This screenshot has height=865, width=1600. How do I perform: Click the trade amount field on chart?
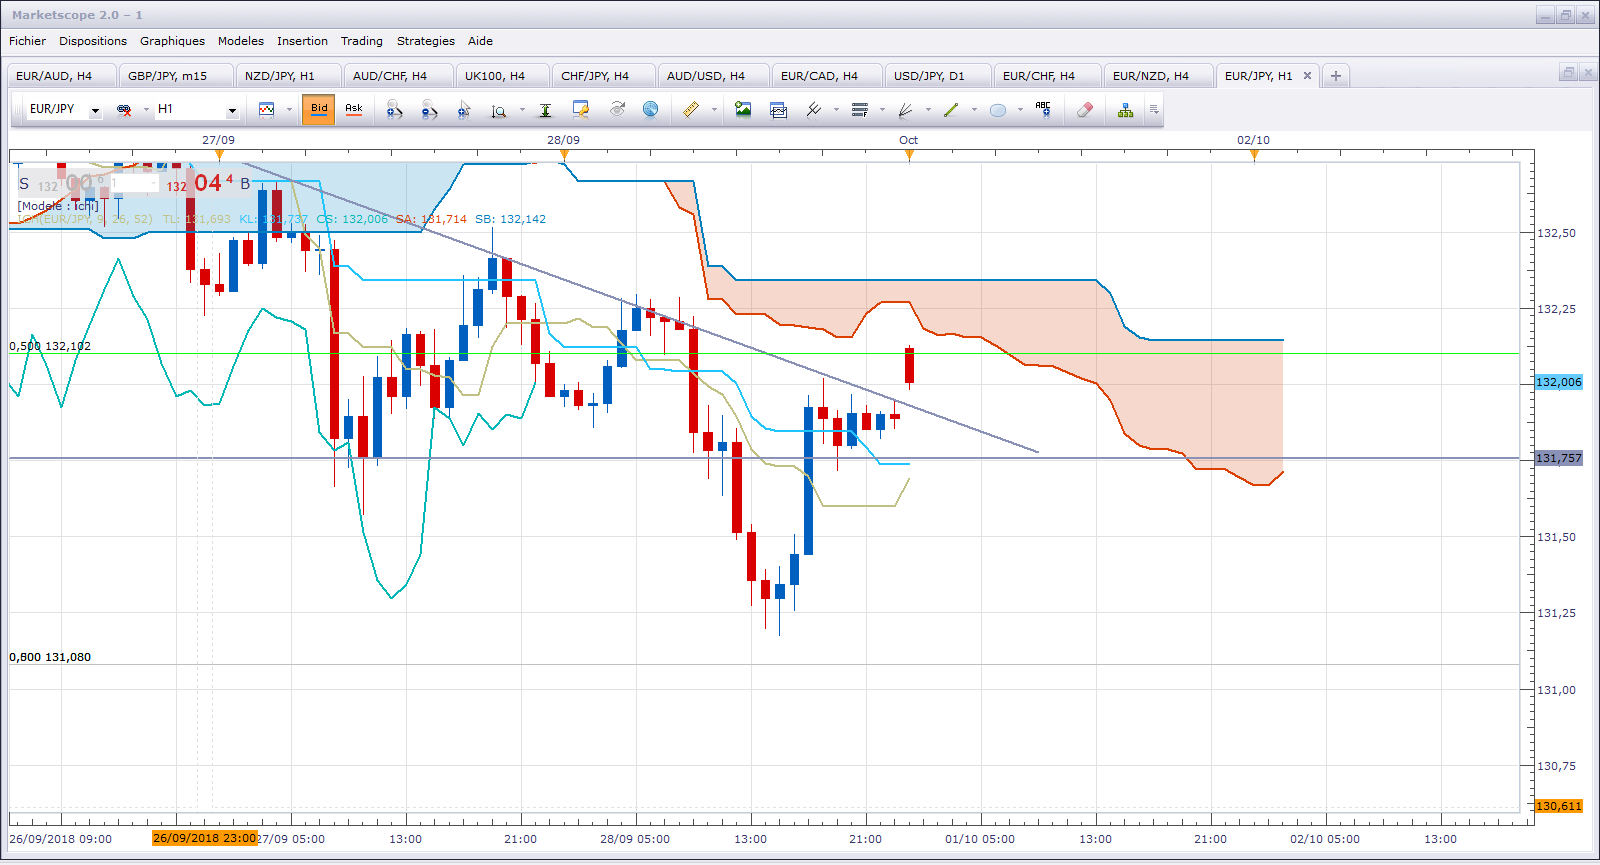135,184
